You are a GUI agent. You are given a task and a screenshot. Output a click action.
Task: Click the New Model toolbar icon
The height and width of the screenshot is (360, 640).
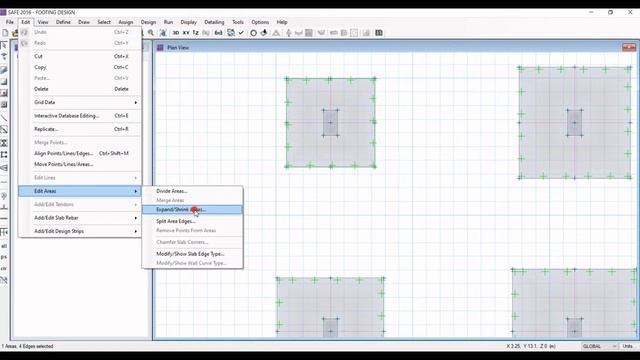point(5,33)
